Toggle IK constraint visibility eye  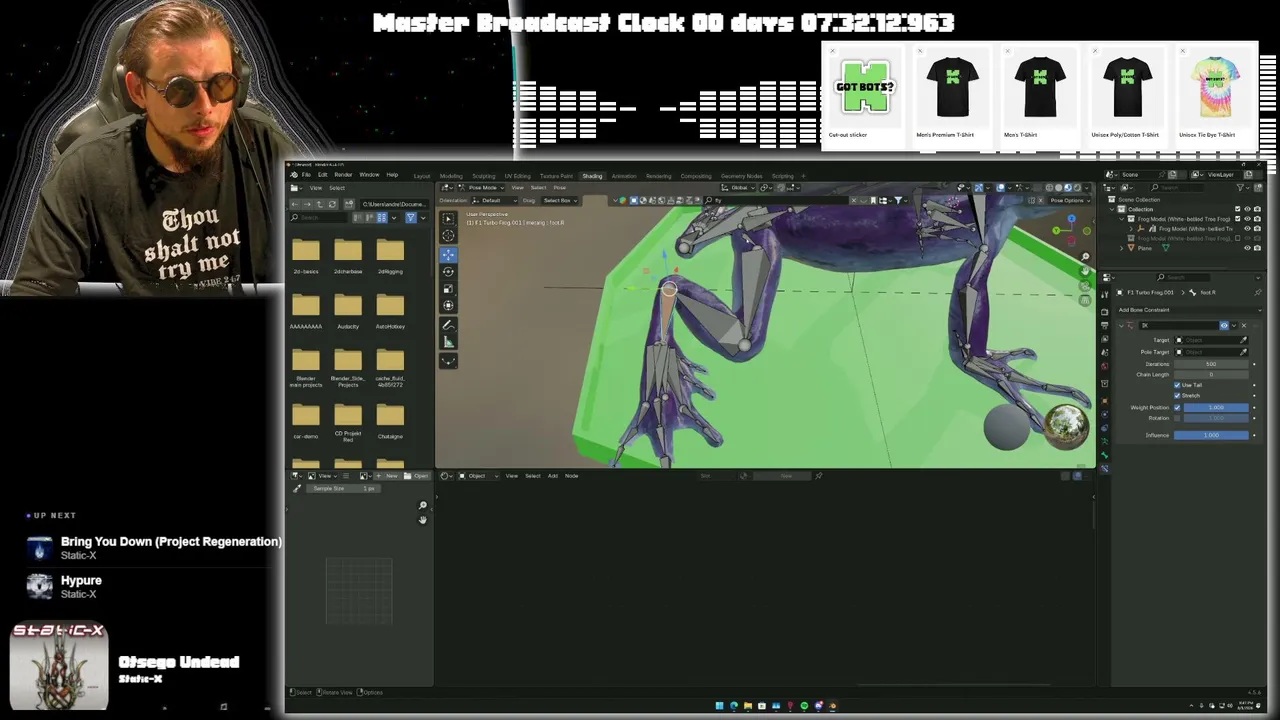[1224, 325]
